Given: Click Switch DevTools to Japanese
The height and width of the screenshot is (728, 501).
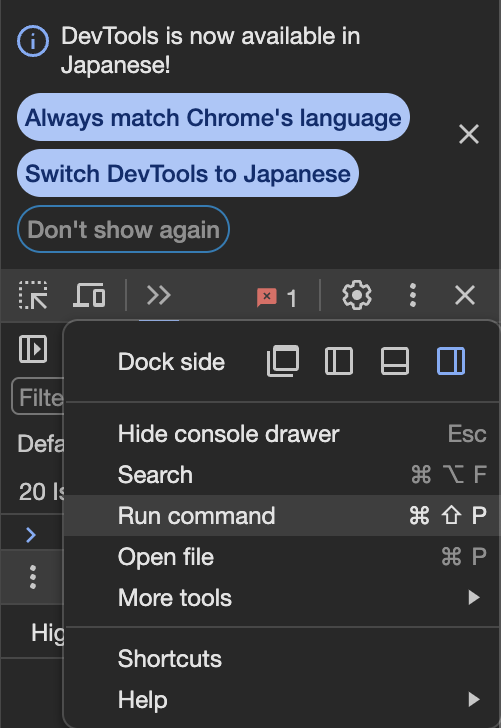Looking at the screenshot, I should [x=188, y=173].
